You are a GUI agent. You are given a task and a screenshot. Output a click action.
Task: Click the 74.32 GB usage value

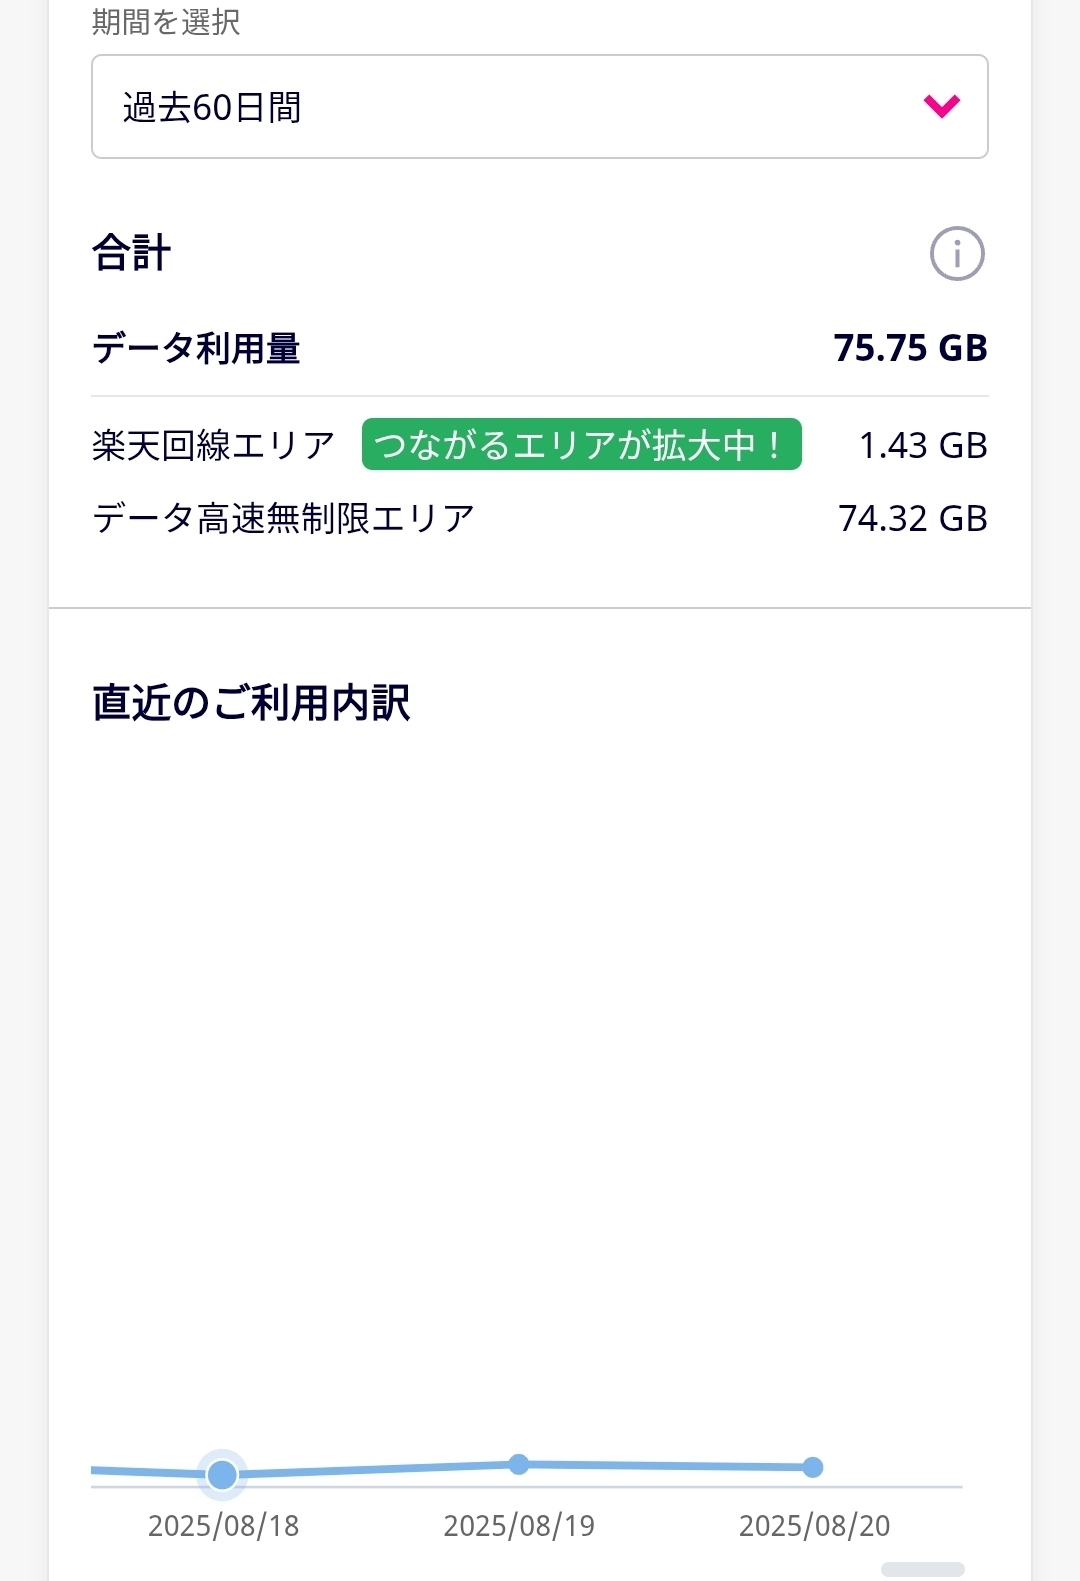tap(912, 518)
